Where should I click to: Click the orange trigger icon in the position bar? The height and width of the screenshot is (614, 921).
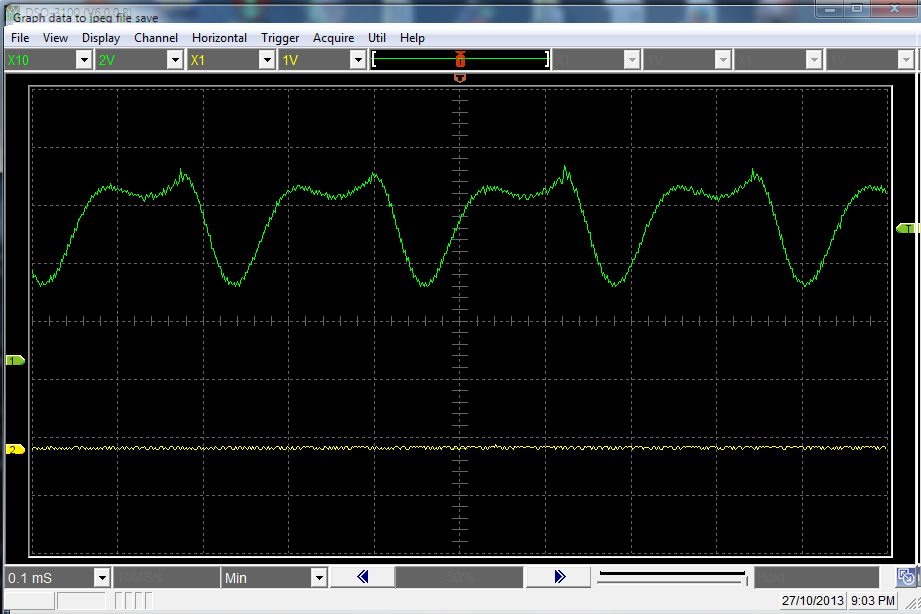460,59
